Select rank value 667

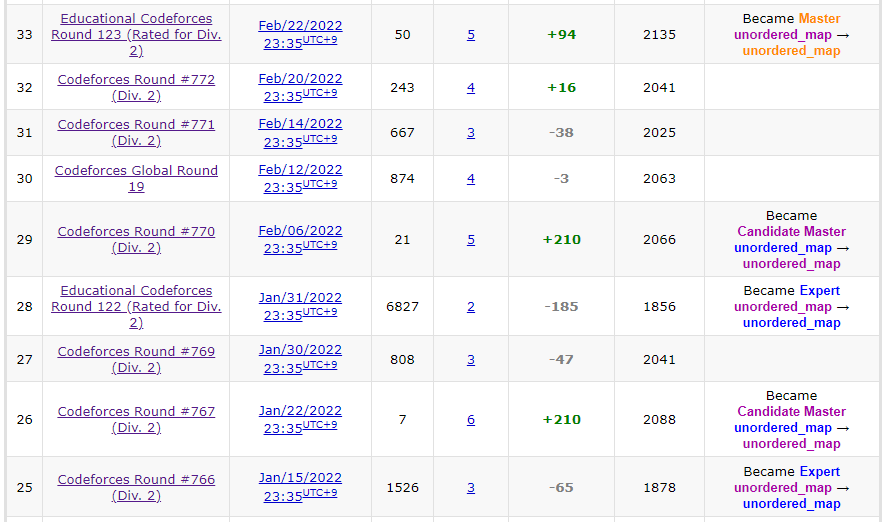[x=402, y=133]
